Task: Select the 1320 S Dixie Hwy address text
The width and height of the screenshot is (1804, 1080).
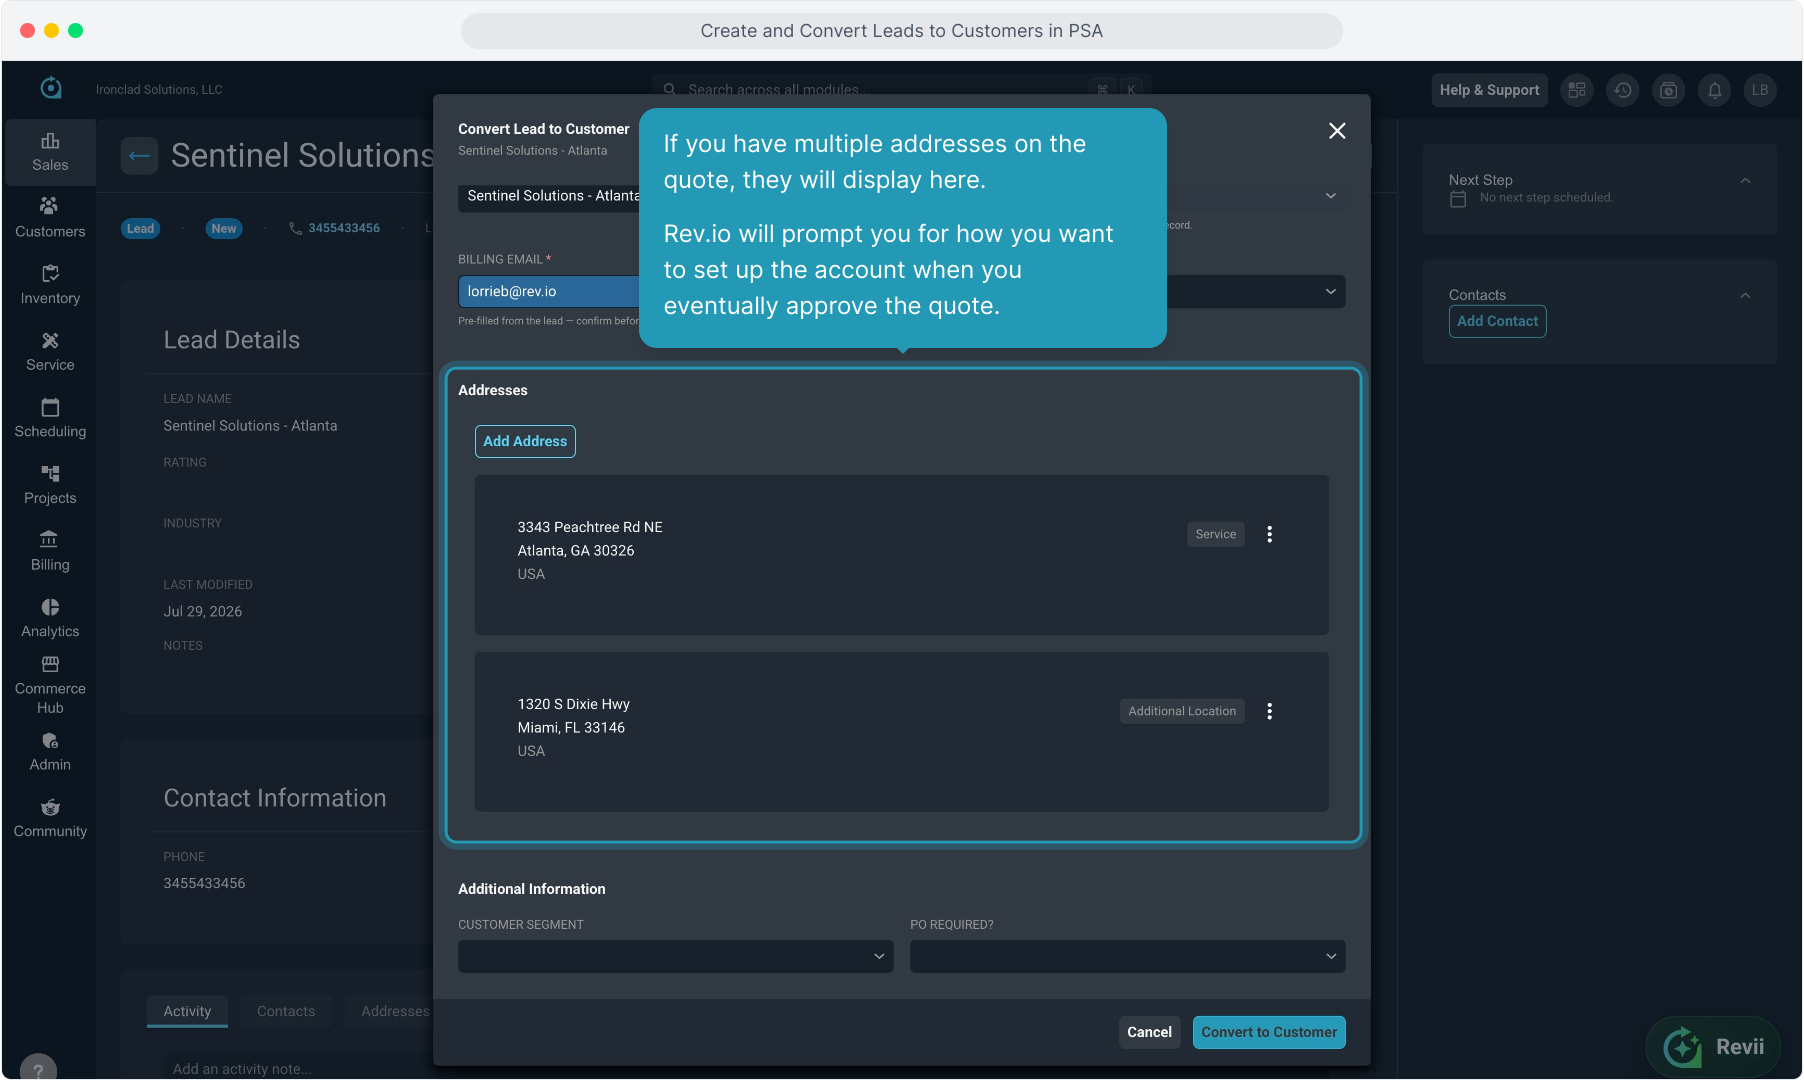Action: pyautogui.click(x=574, y=704)
